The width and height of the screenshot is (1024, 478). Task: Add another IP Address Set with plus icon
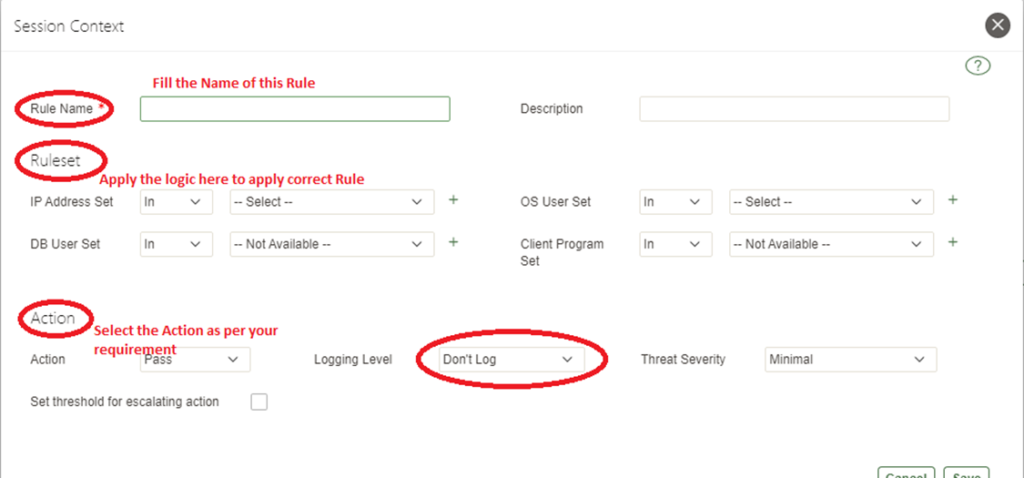(453, 200)
